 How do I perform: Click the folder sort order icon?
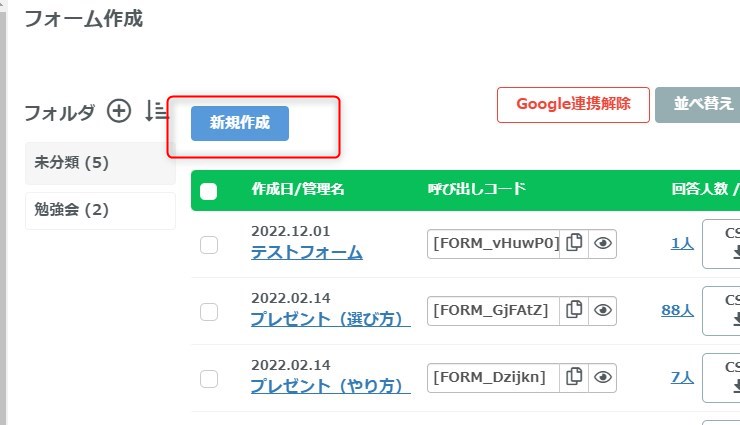[157, 112]
